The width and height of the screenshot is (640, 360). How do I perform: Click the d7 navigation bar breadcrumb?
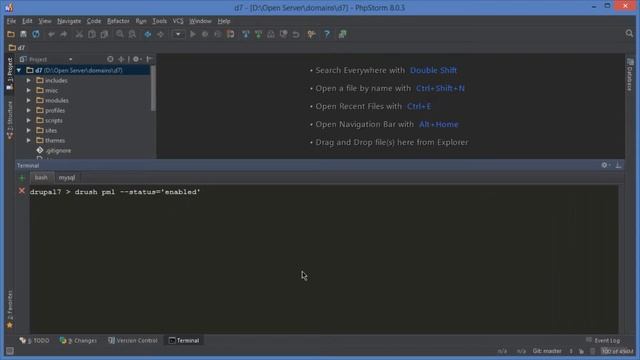[17, 48]
